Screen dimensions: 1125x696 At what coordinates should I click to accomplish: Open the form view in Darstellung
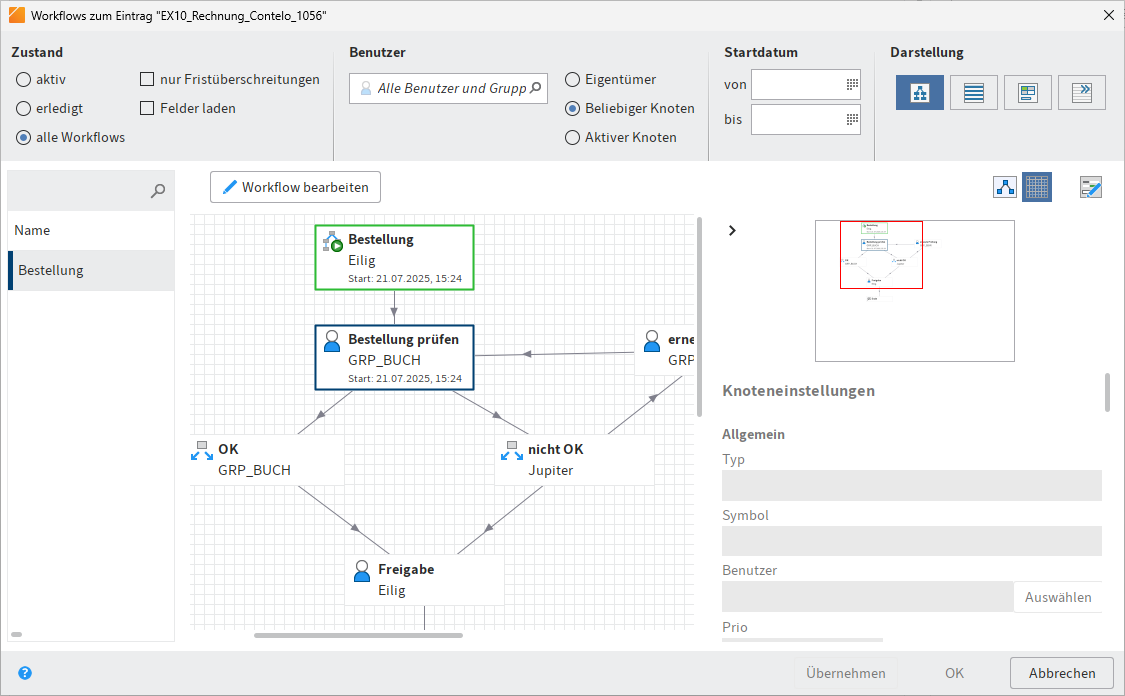coord(1027,91)
